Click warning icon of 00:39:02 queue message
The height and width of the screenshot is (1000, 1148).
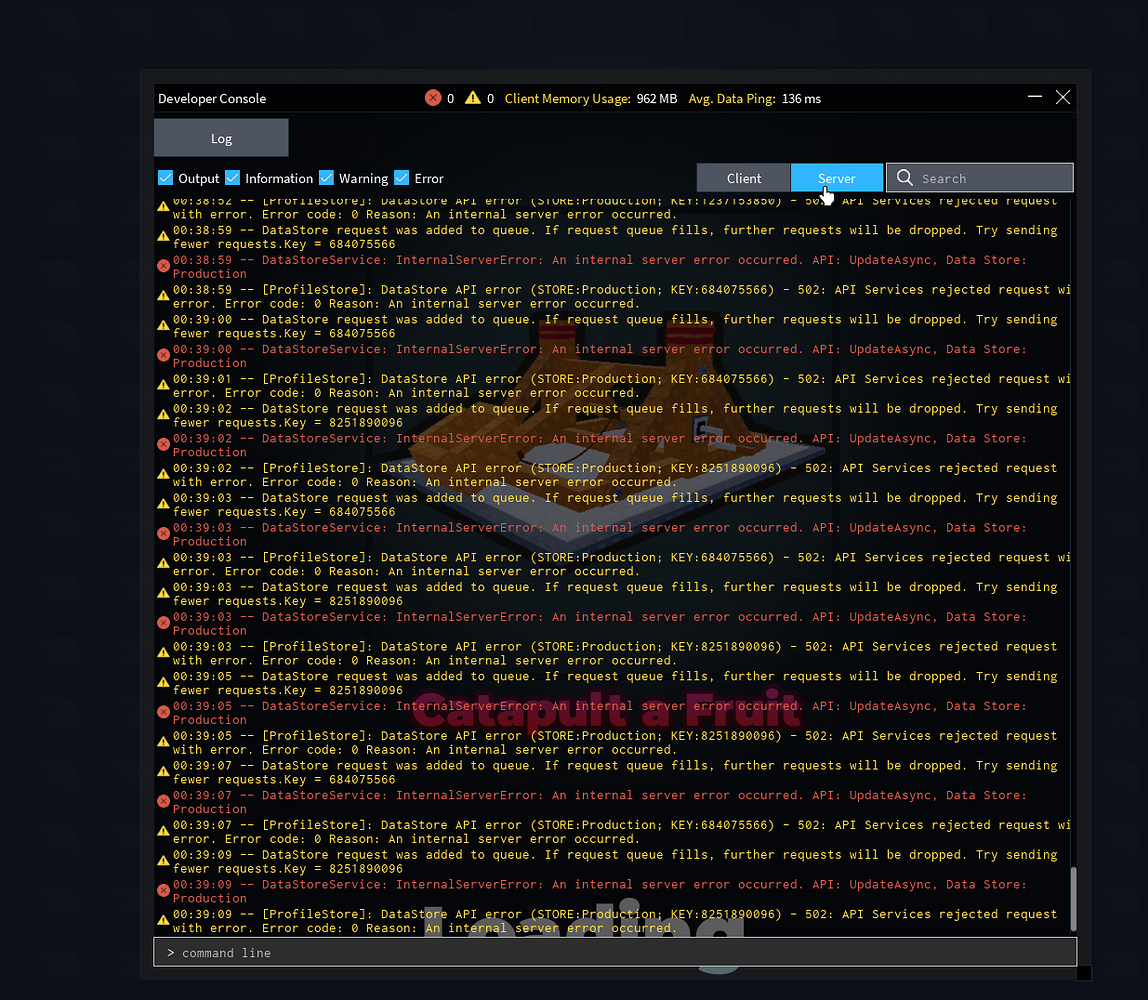[x=163, y=415]
